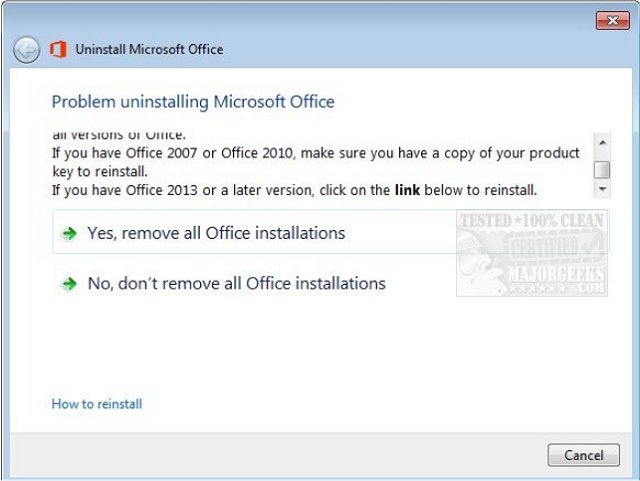Choose Yes, remove all Office installations

(216, 233)
